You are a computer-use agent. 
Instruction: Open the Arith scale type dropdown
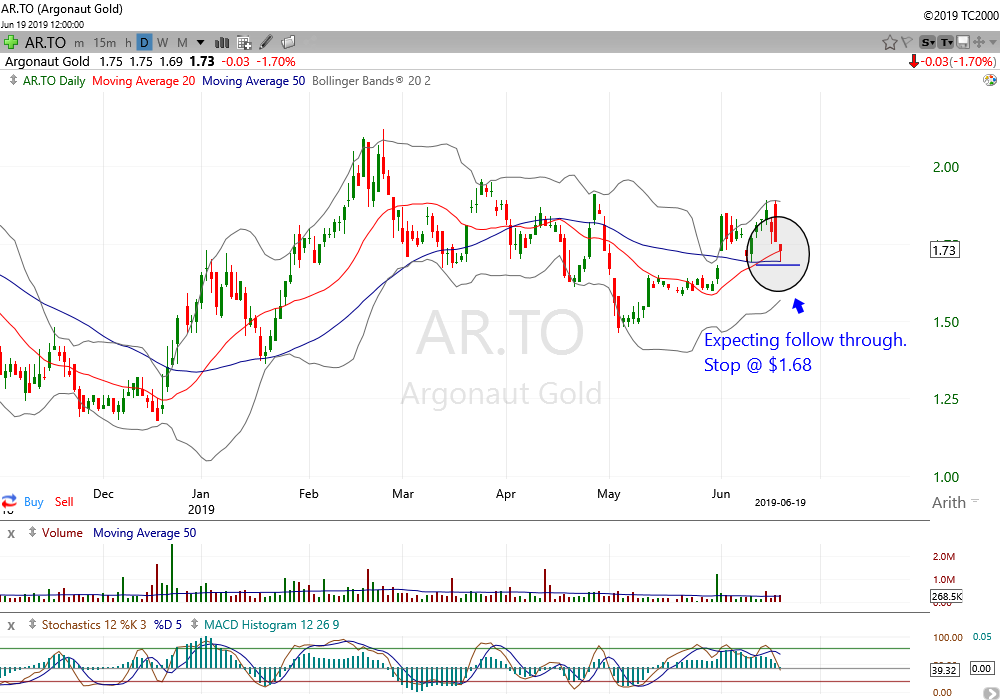[x=955, y=502]
